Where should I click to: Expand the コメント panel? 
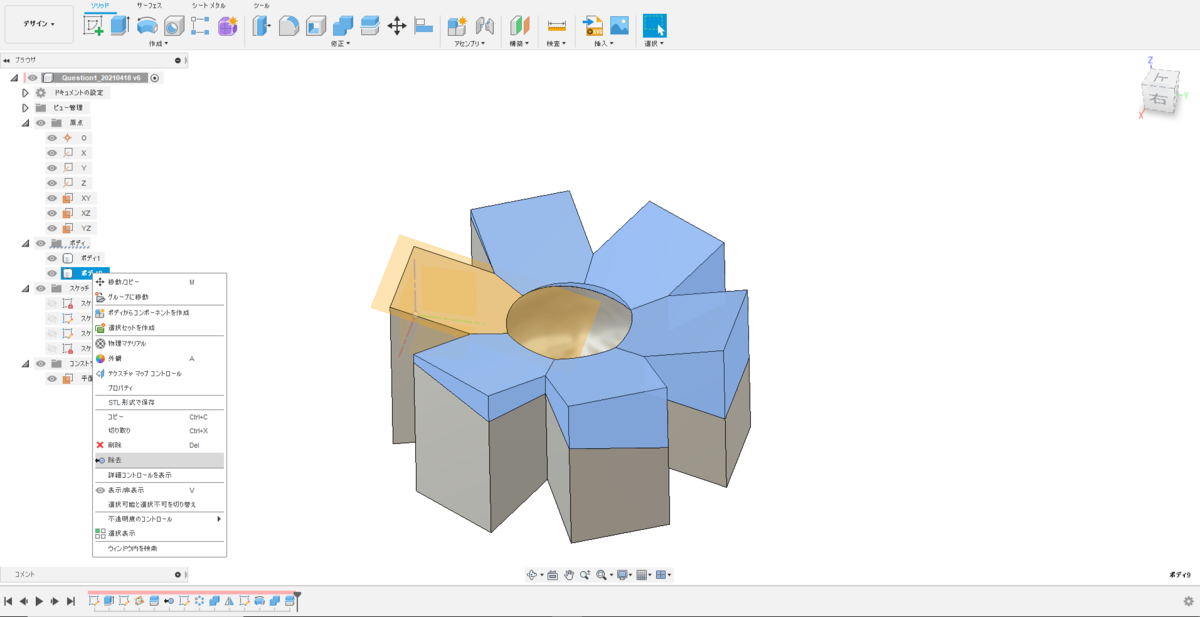(178, 575)
